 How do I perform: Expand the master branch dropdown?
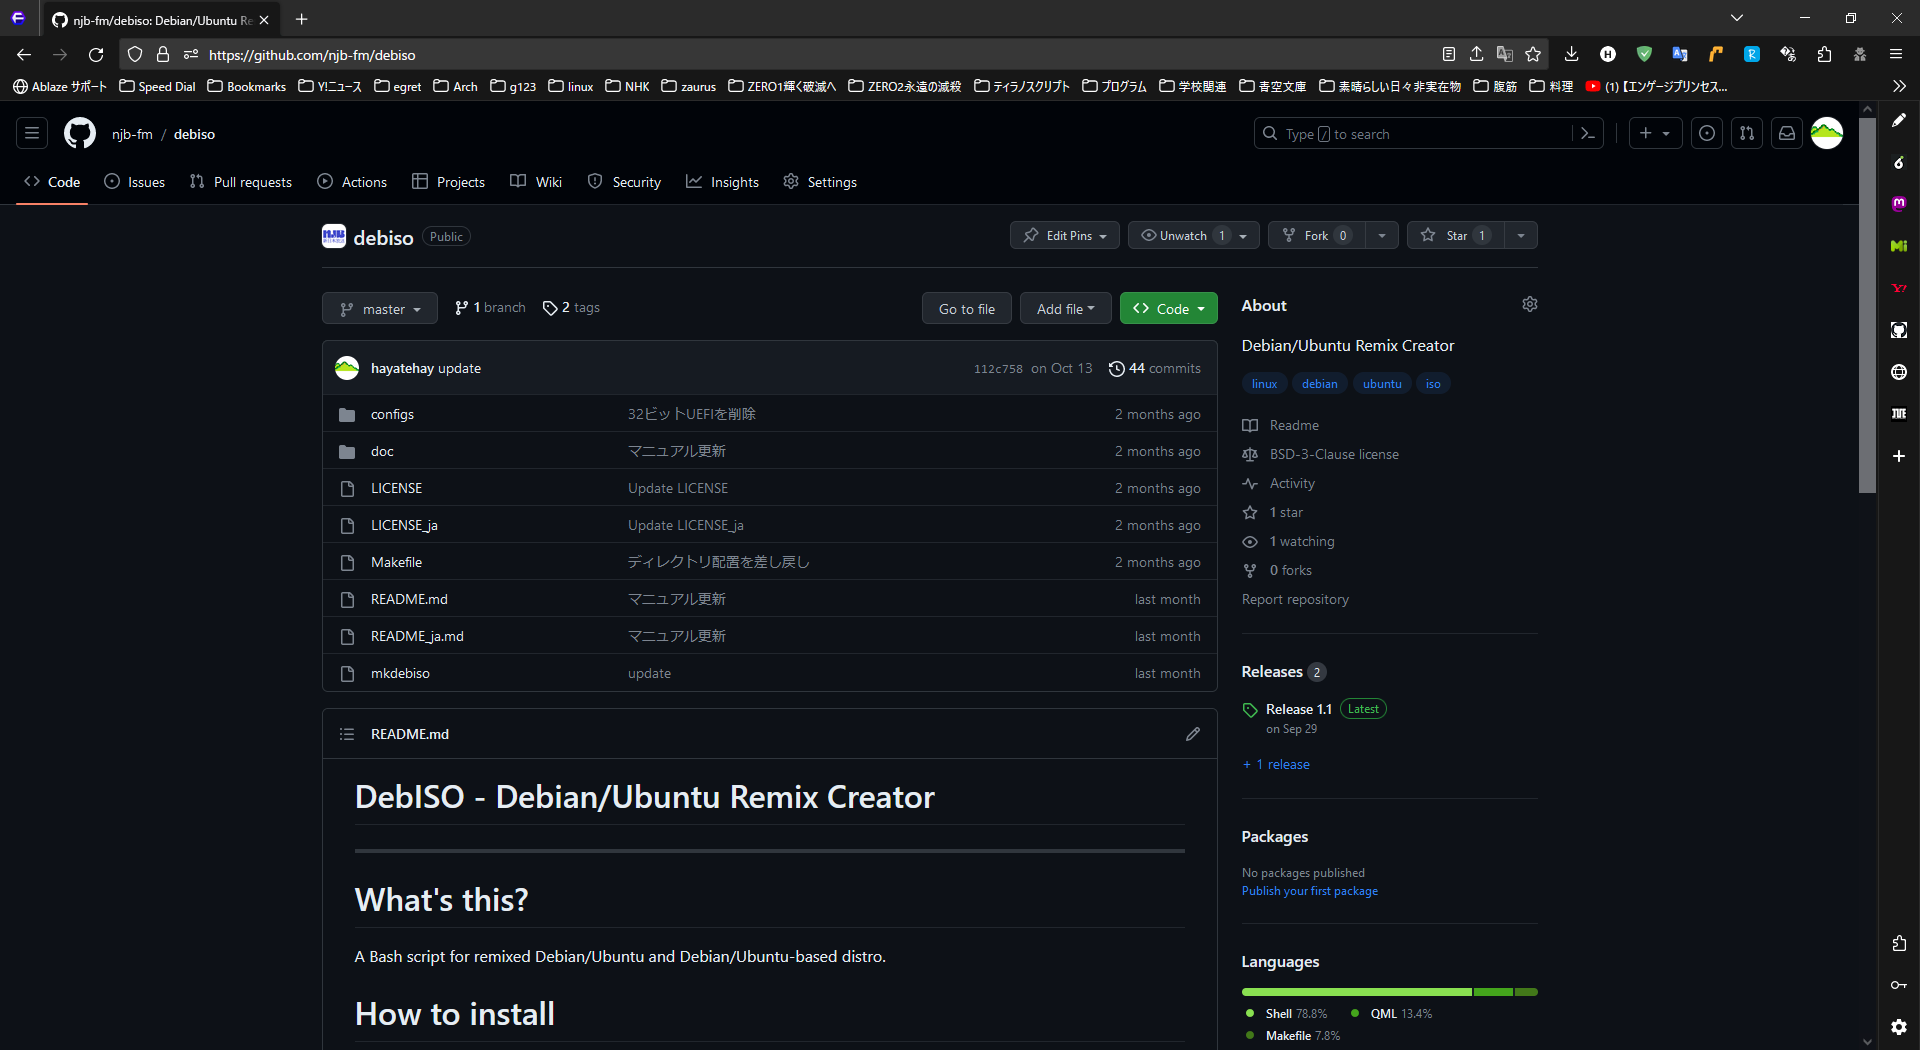[x=379, y=309]
